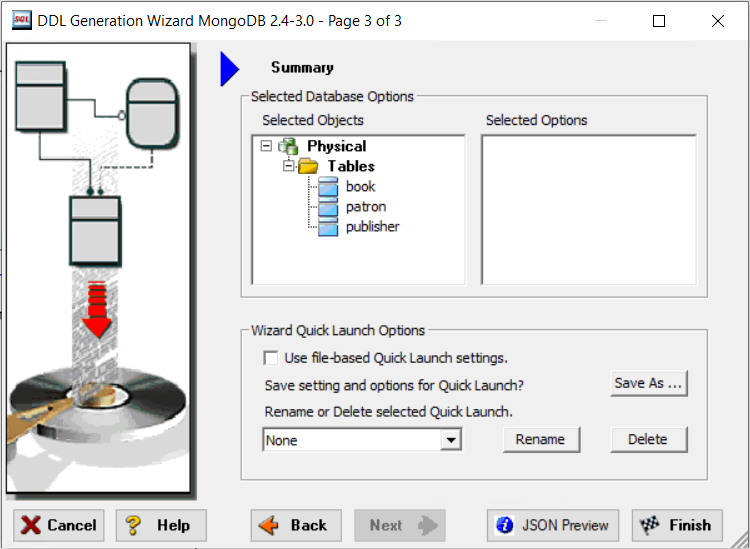Viewport: 750px width, 549px height.
Task: Click the 'Selected Objects' label
Action: point(313,120)
